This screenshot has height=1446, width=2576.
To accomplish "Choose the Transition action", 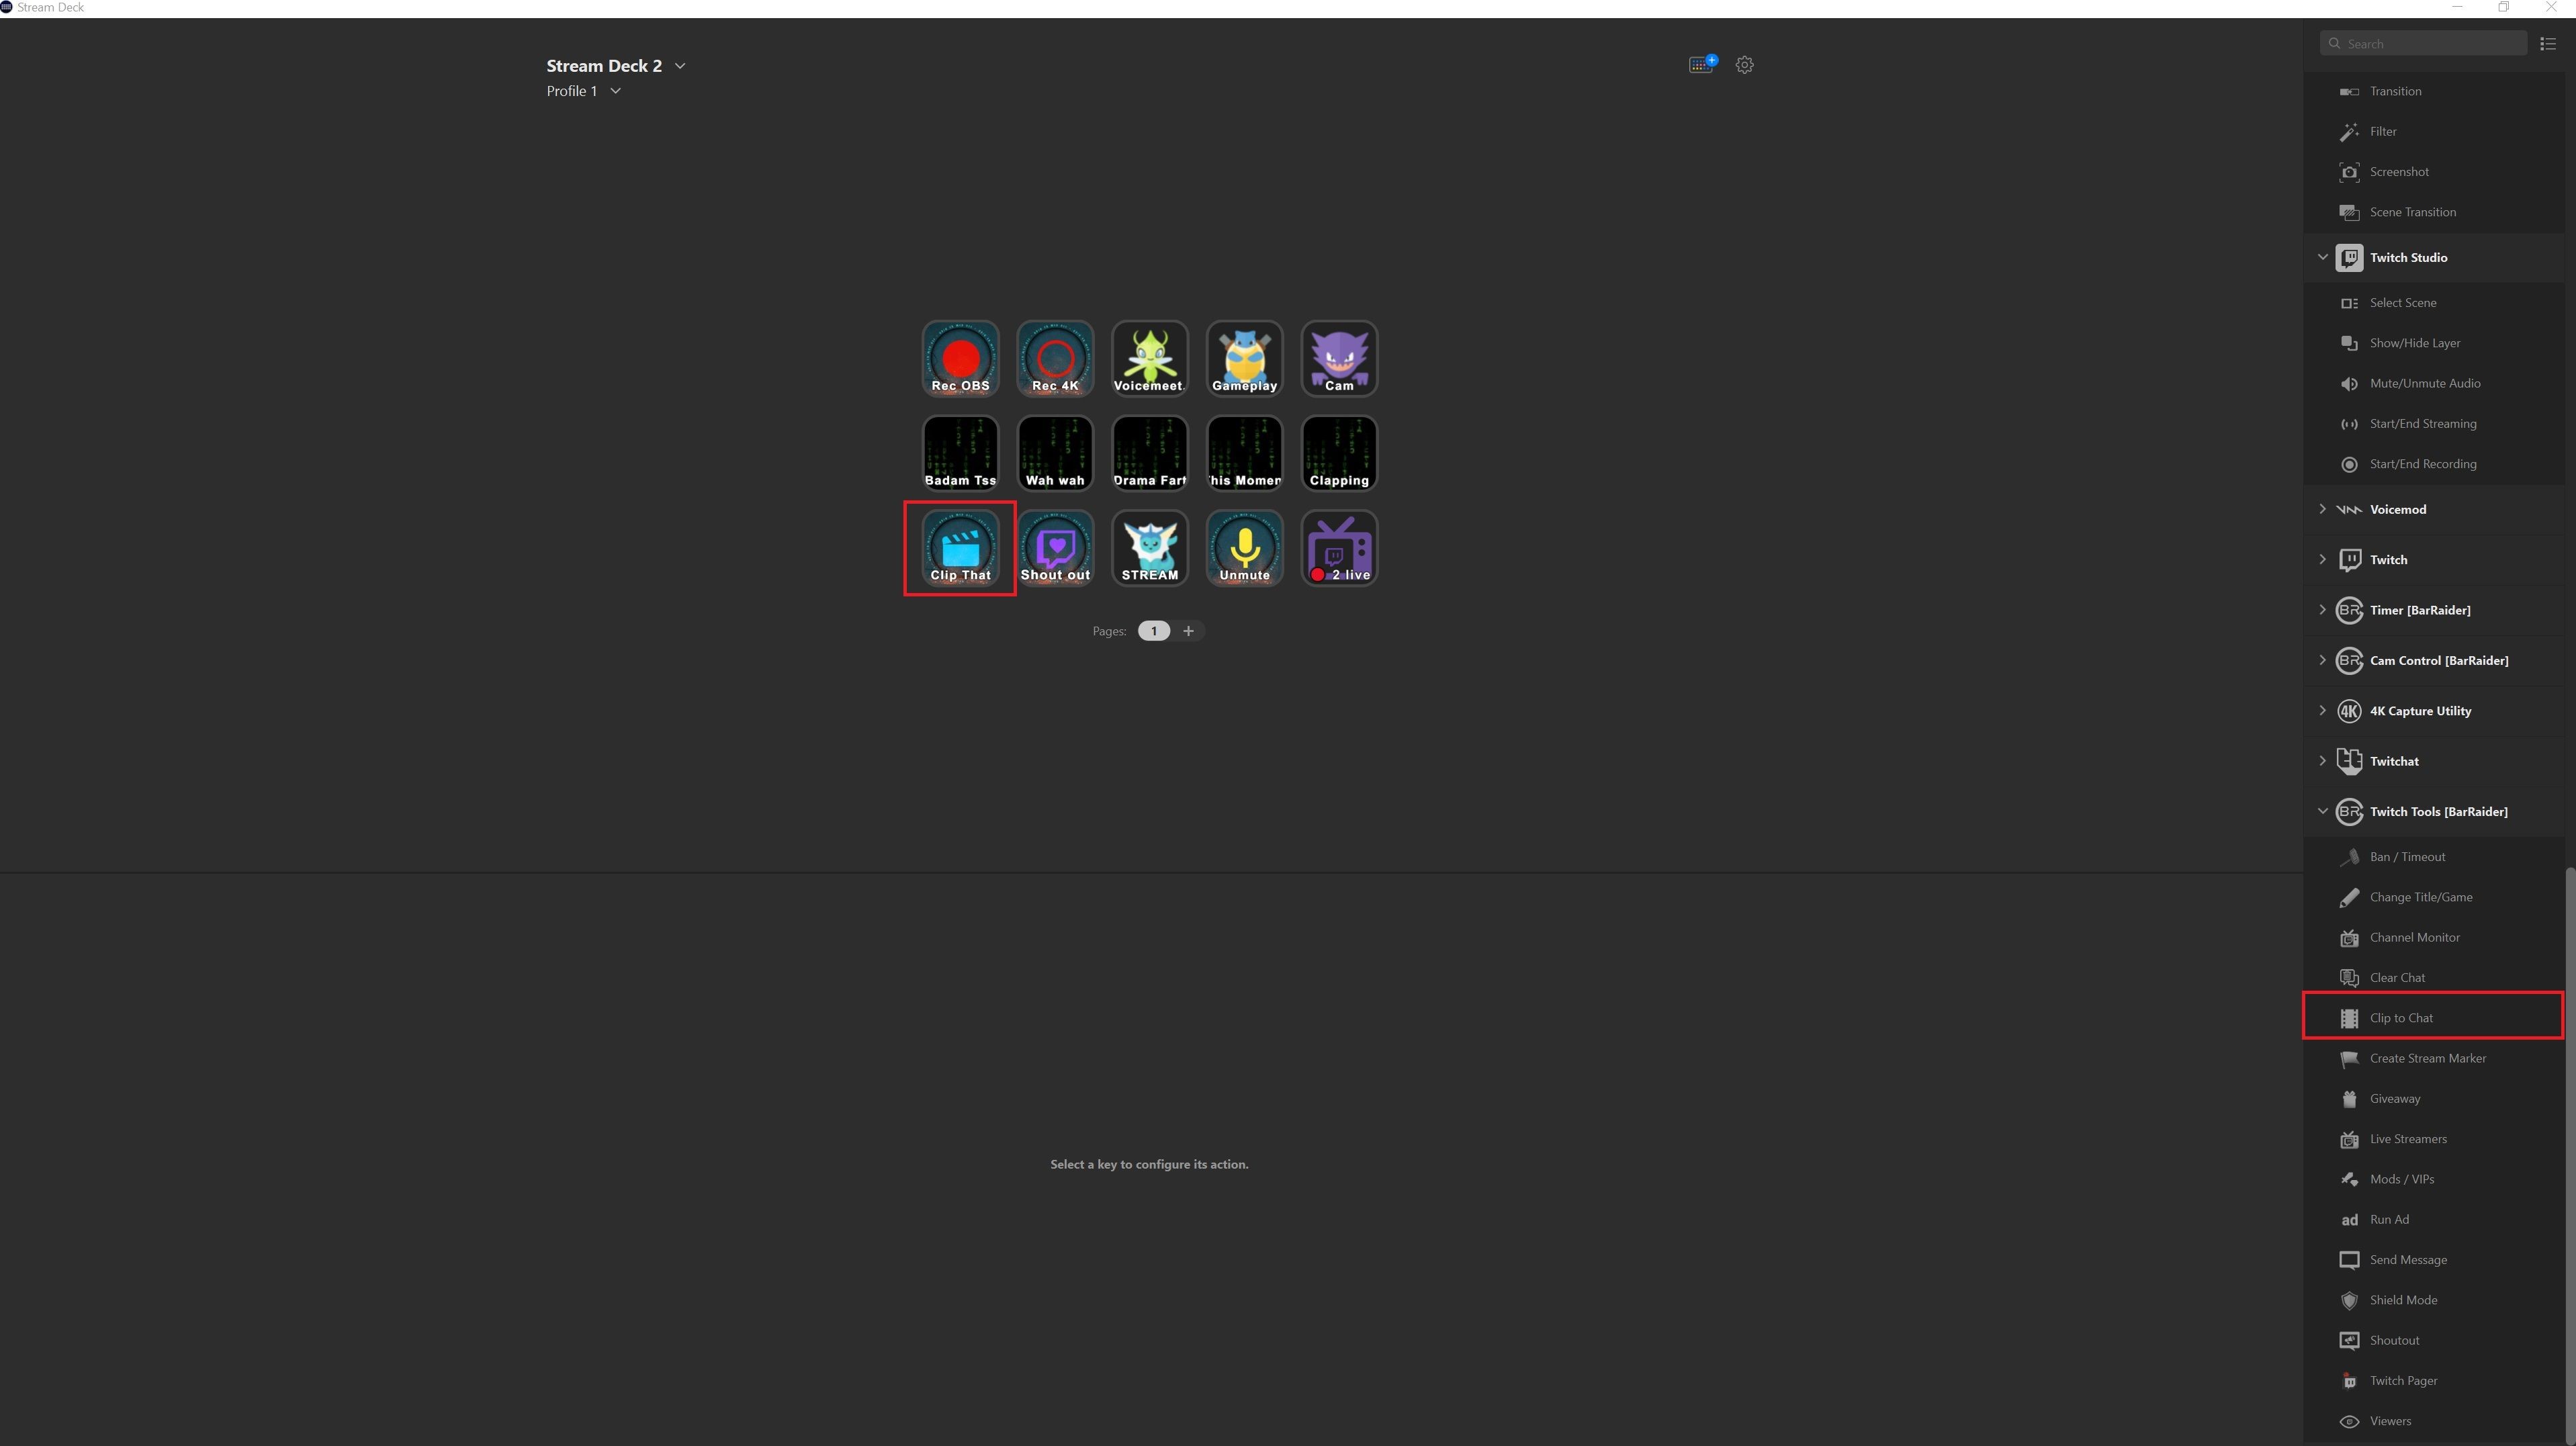I will coord(2434,91).
